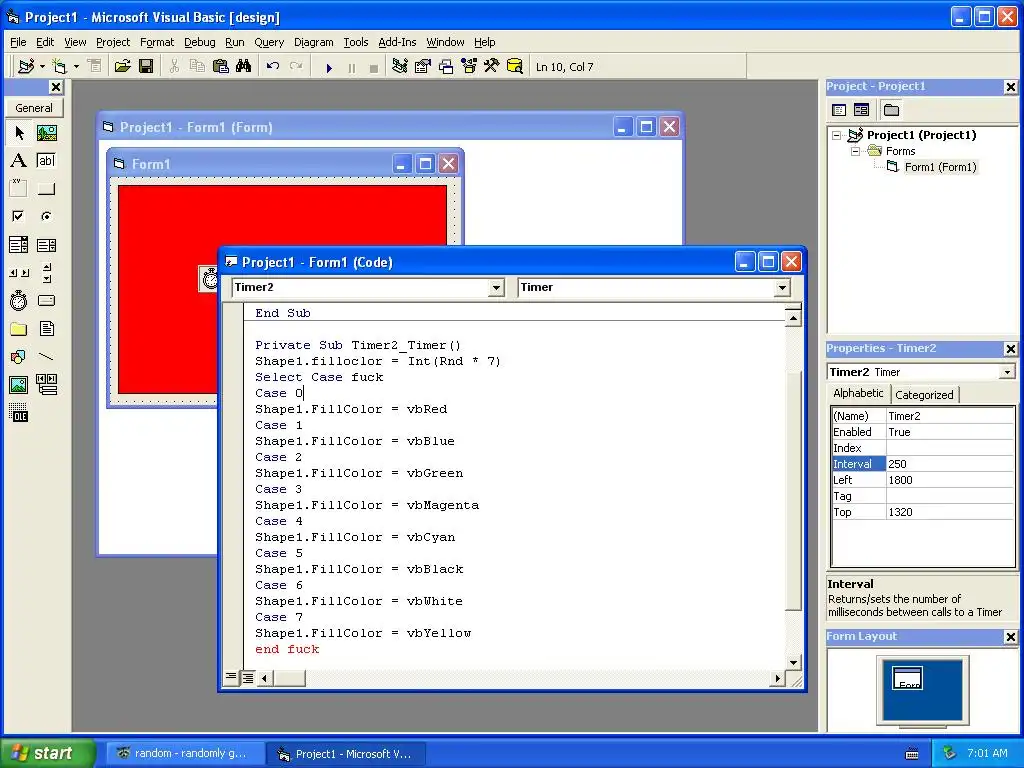The width and height of the screenshot is (1024, 768).
Task: Open the Timer2 object dropdown in code window
Action: point(496,287)
